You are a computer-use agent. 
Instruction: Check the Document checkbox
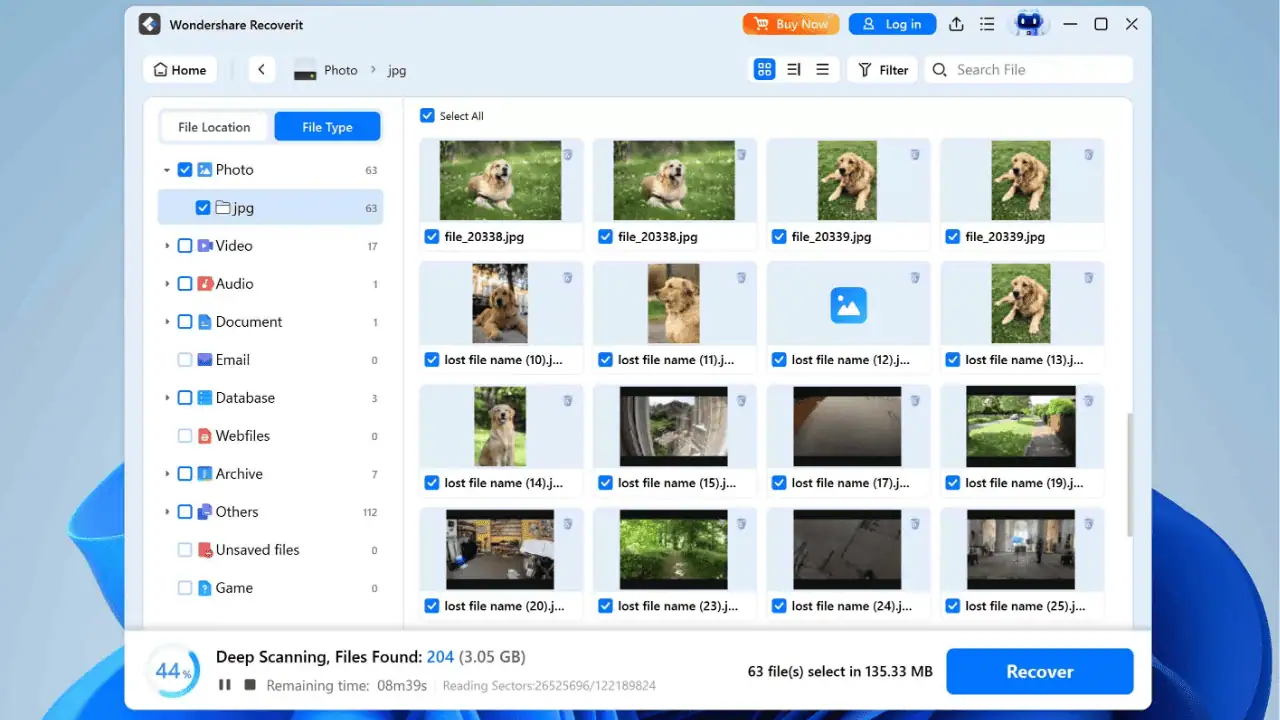click(x=185, y=322)
